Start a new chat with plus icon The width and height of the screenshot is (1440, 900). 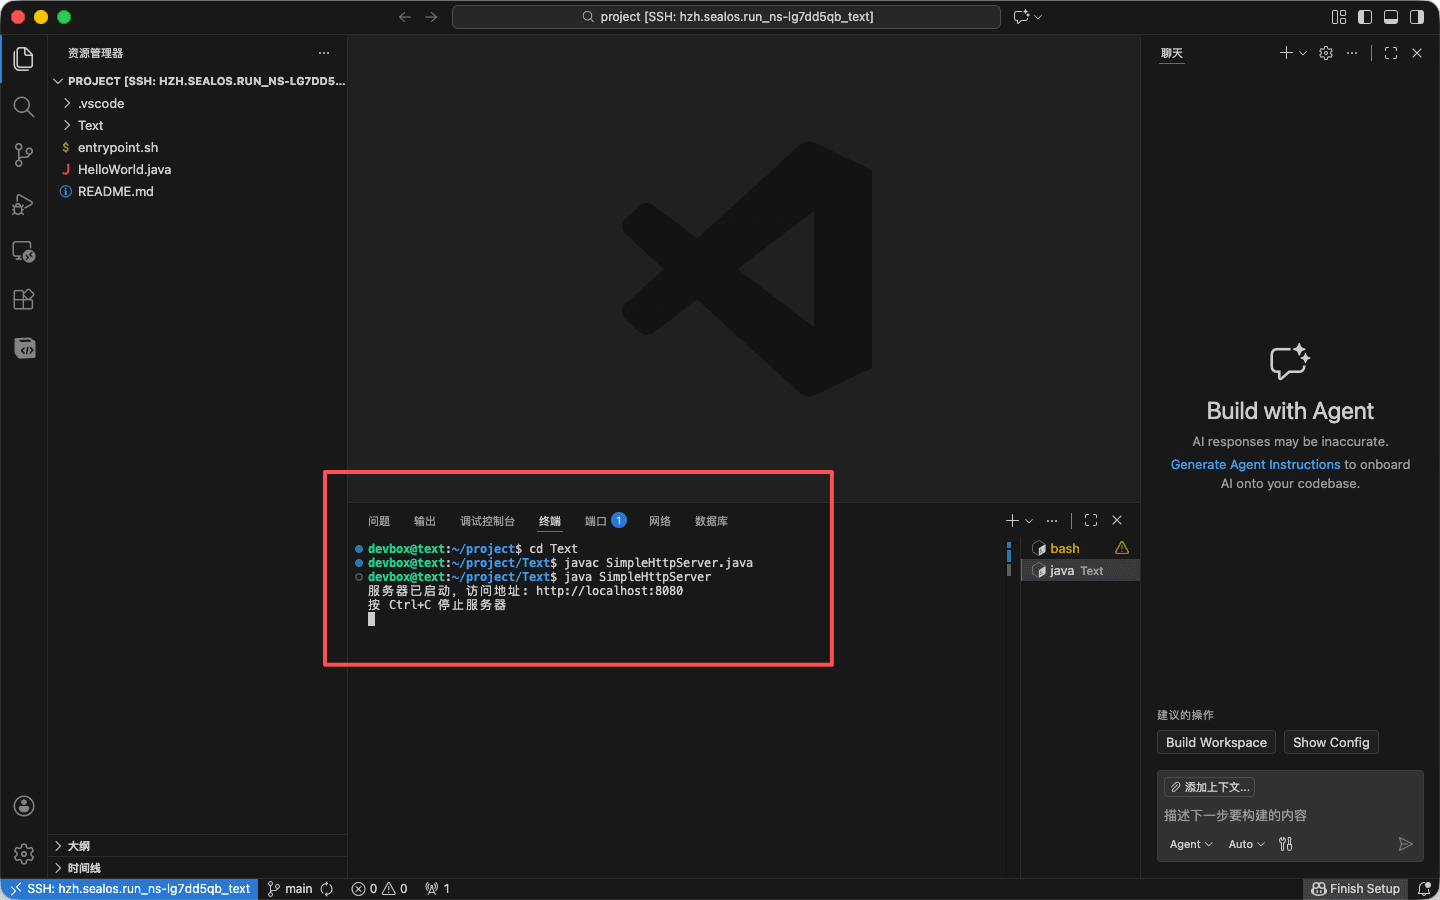click(1286, 53)
